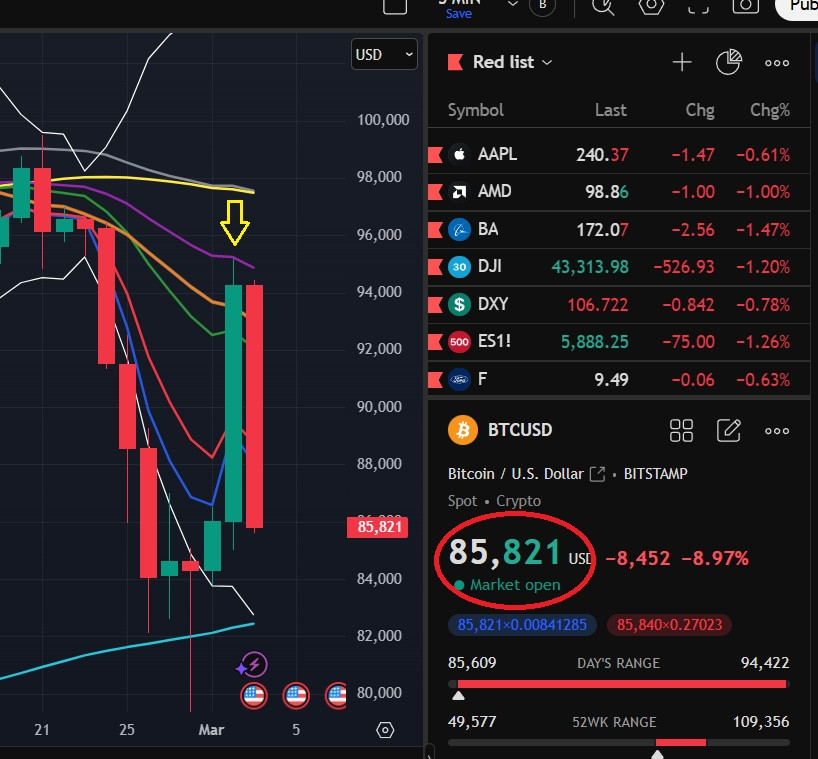Toggle the red flag on the F row

[436, 379]
